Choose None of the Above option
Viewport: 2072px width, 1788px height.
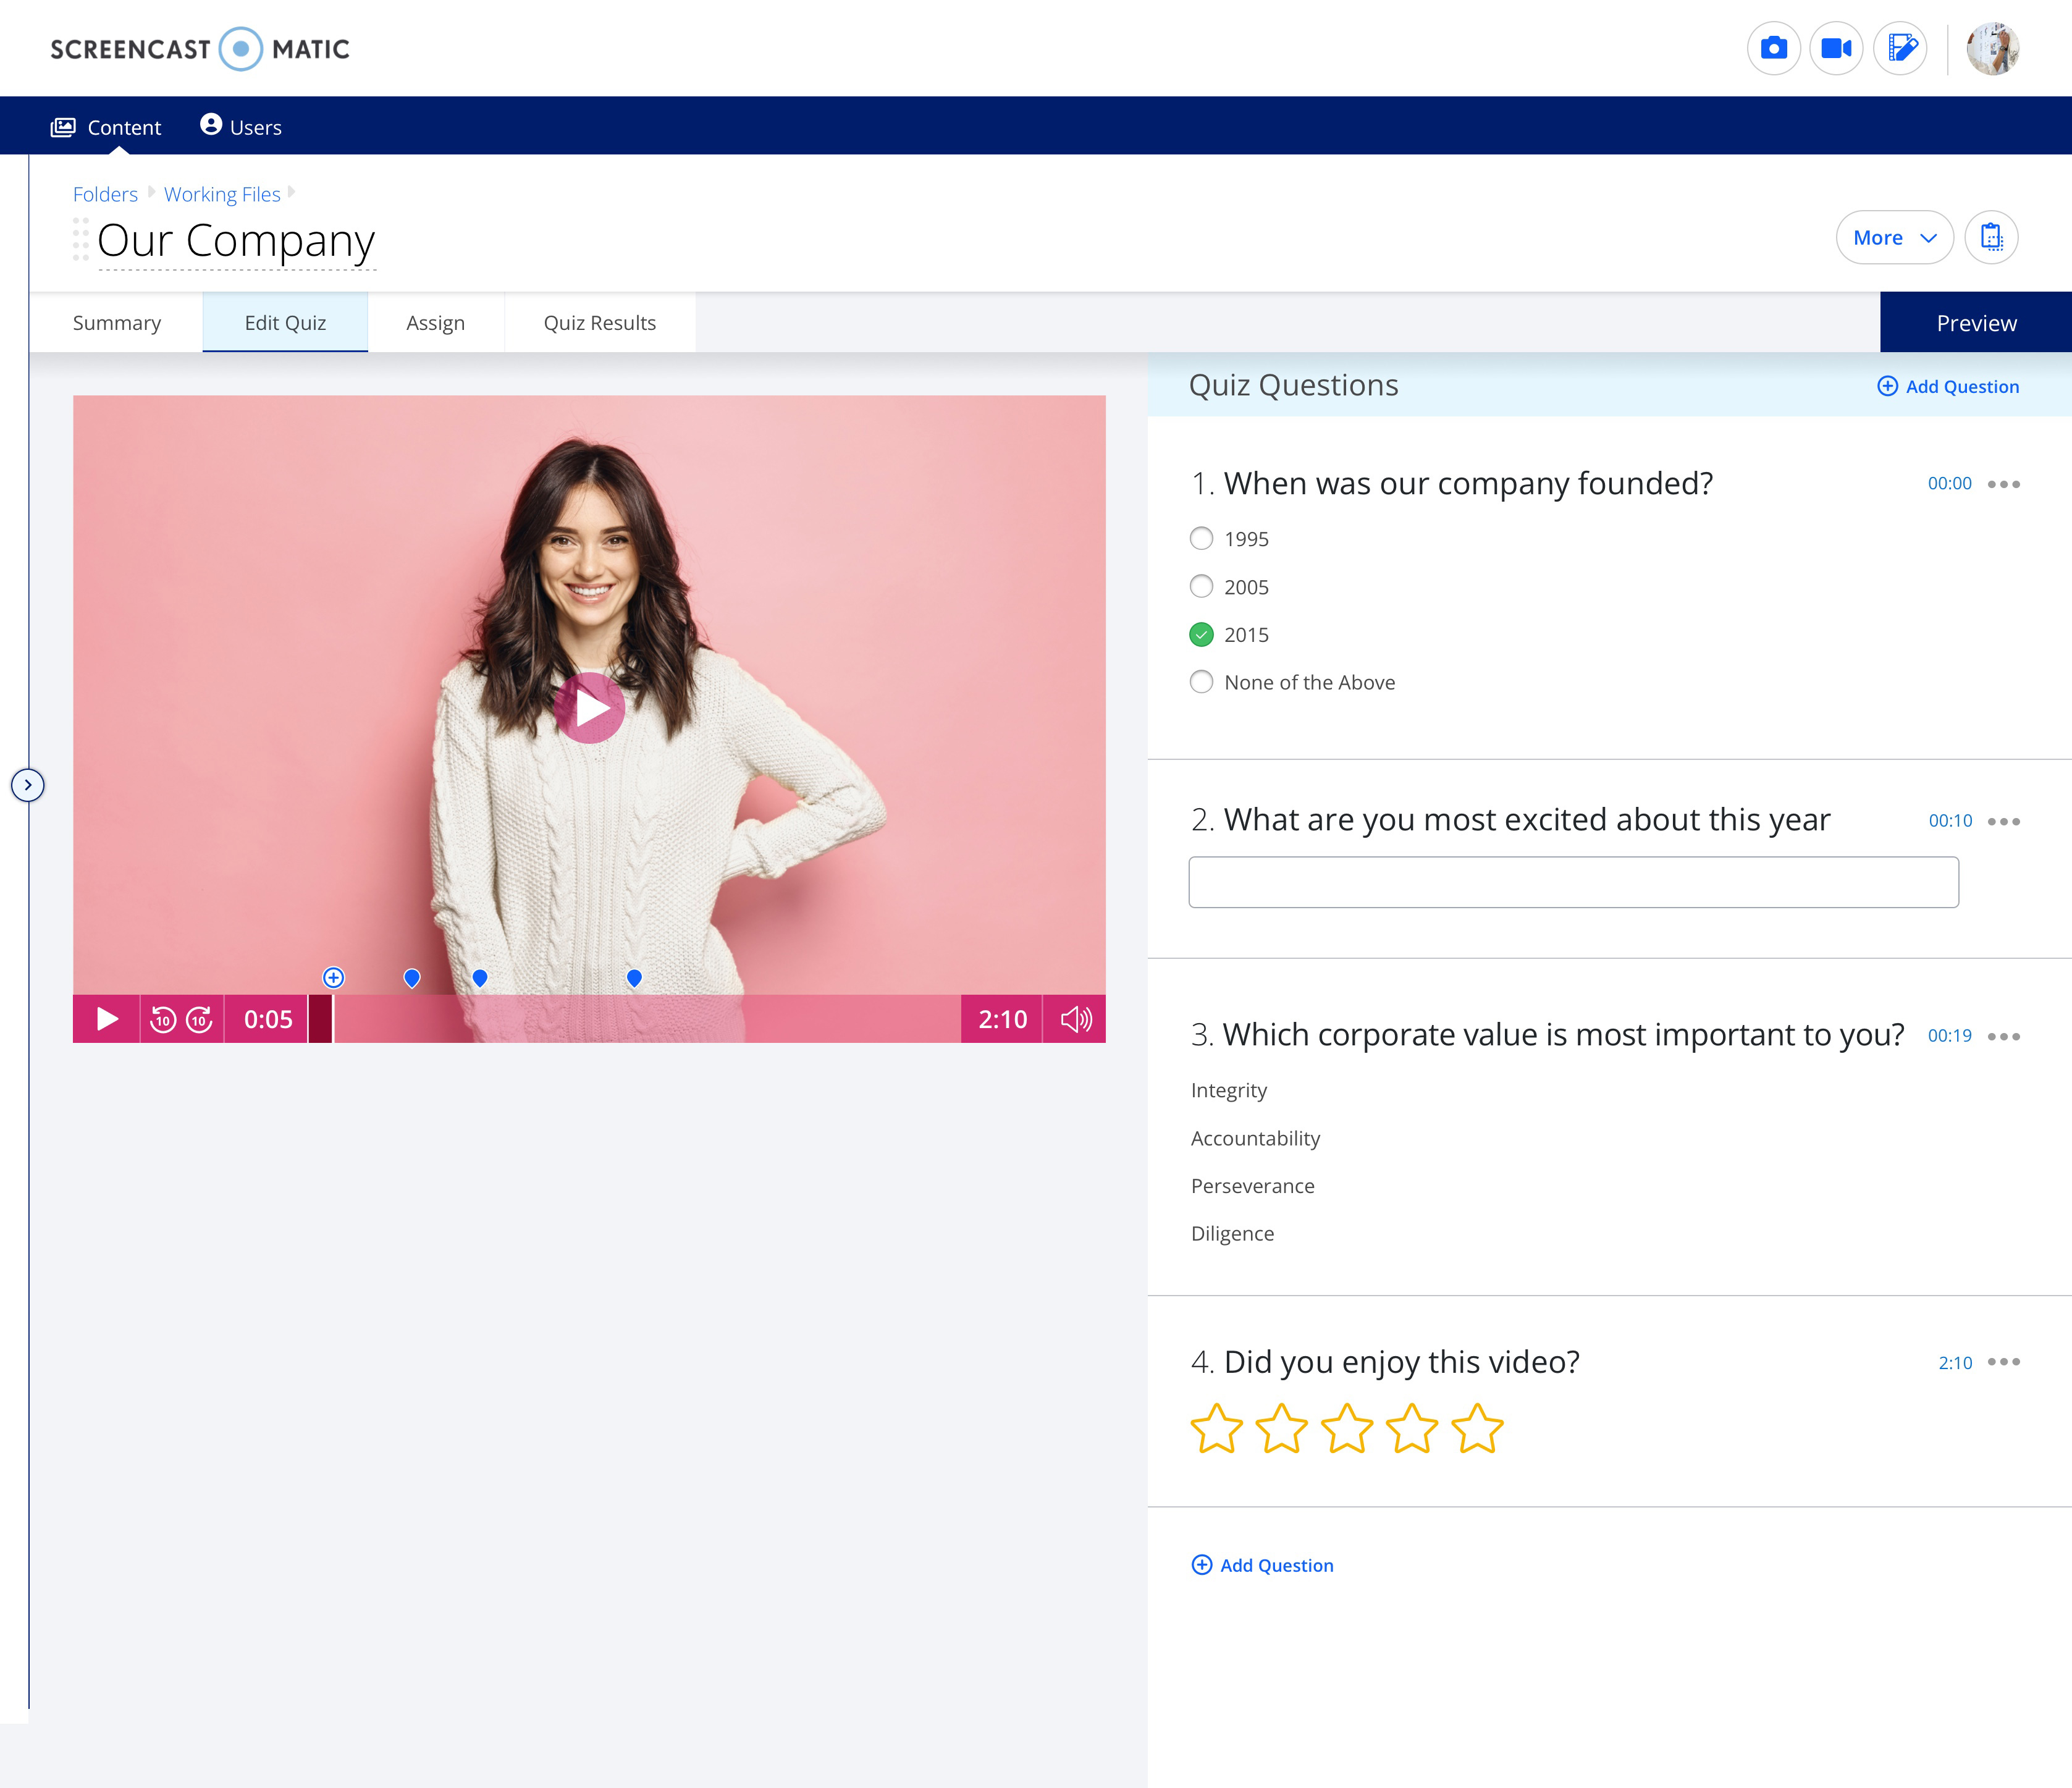pyautogui.click(x=1201, y=682)
